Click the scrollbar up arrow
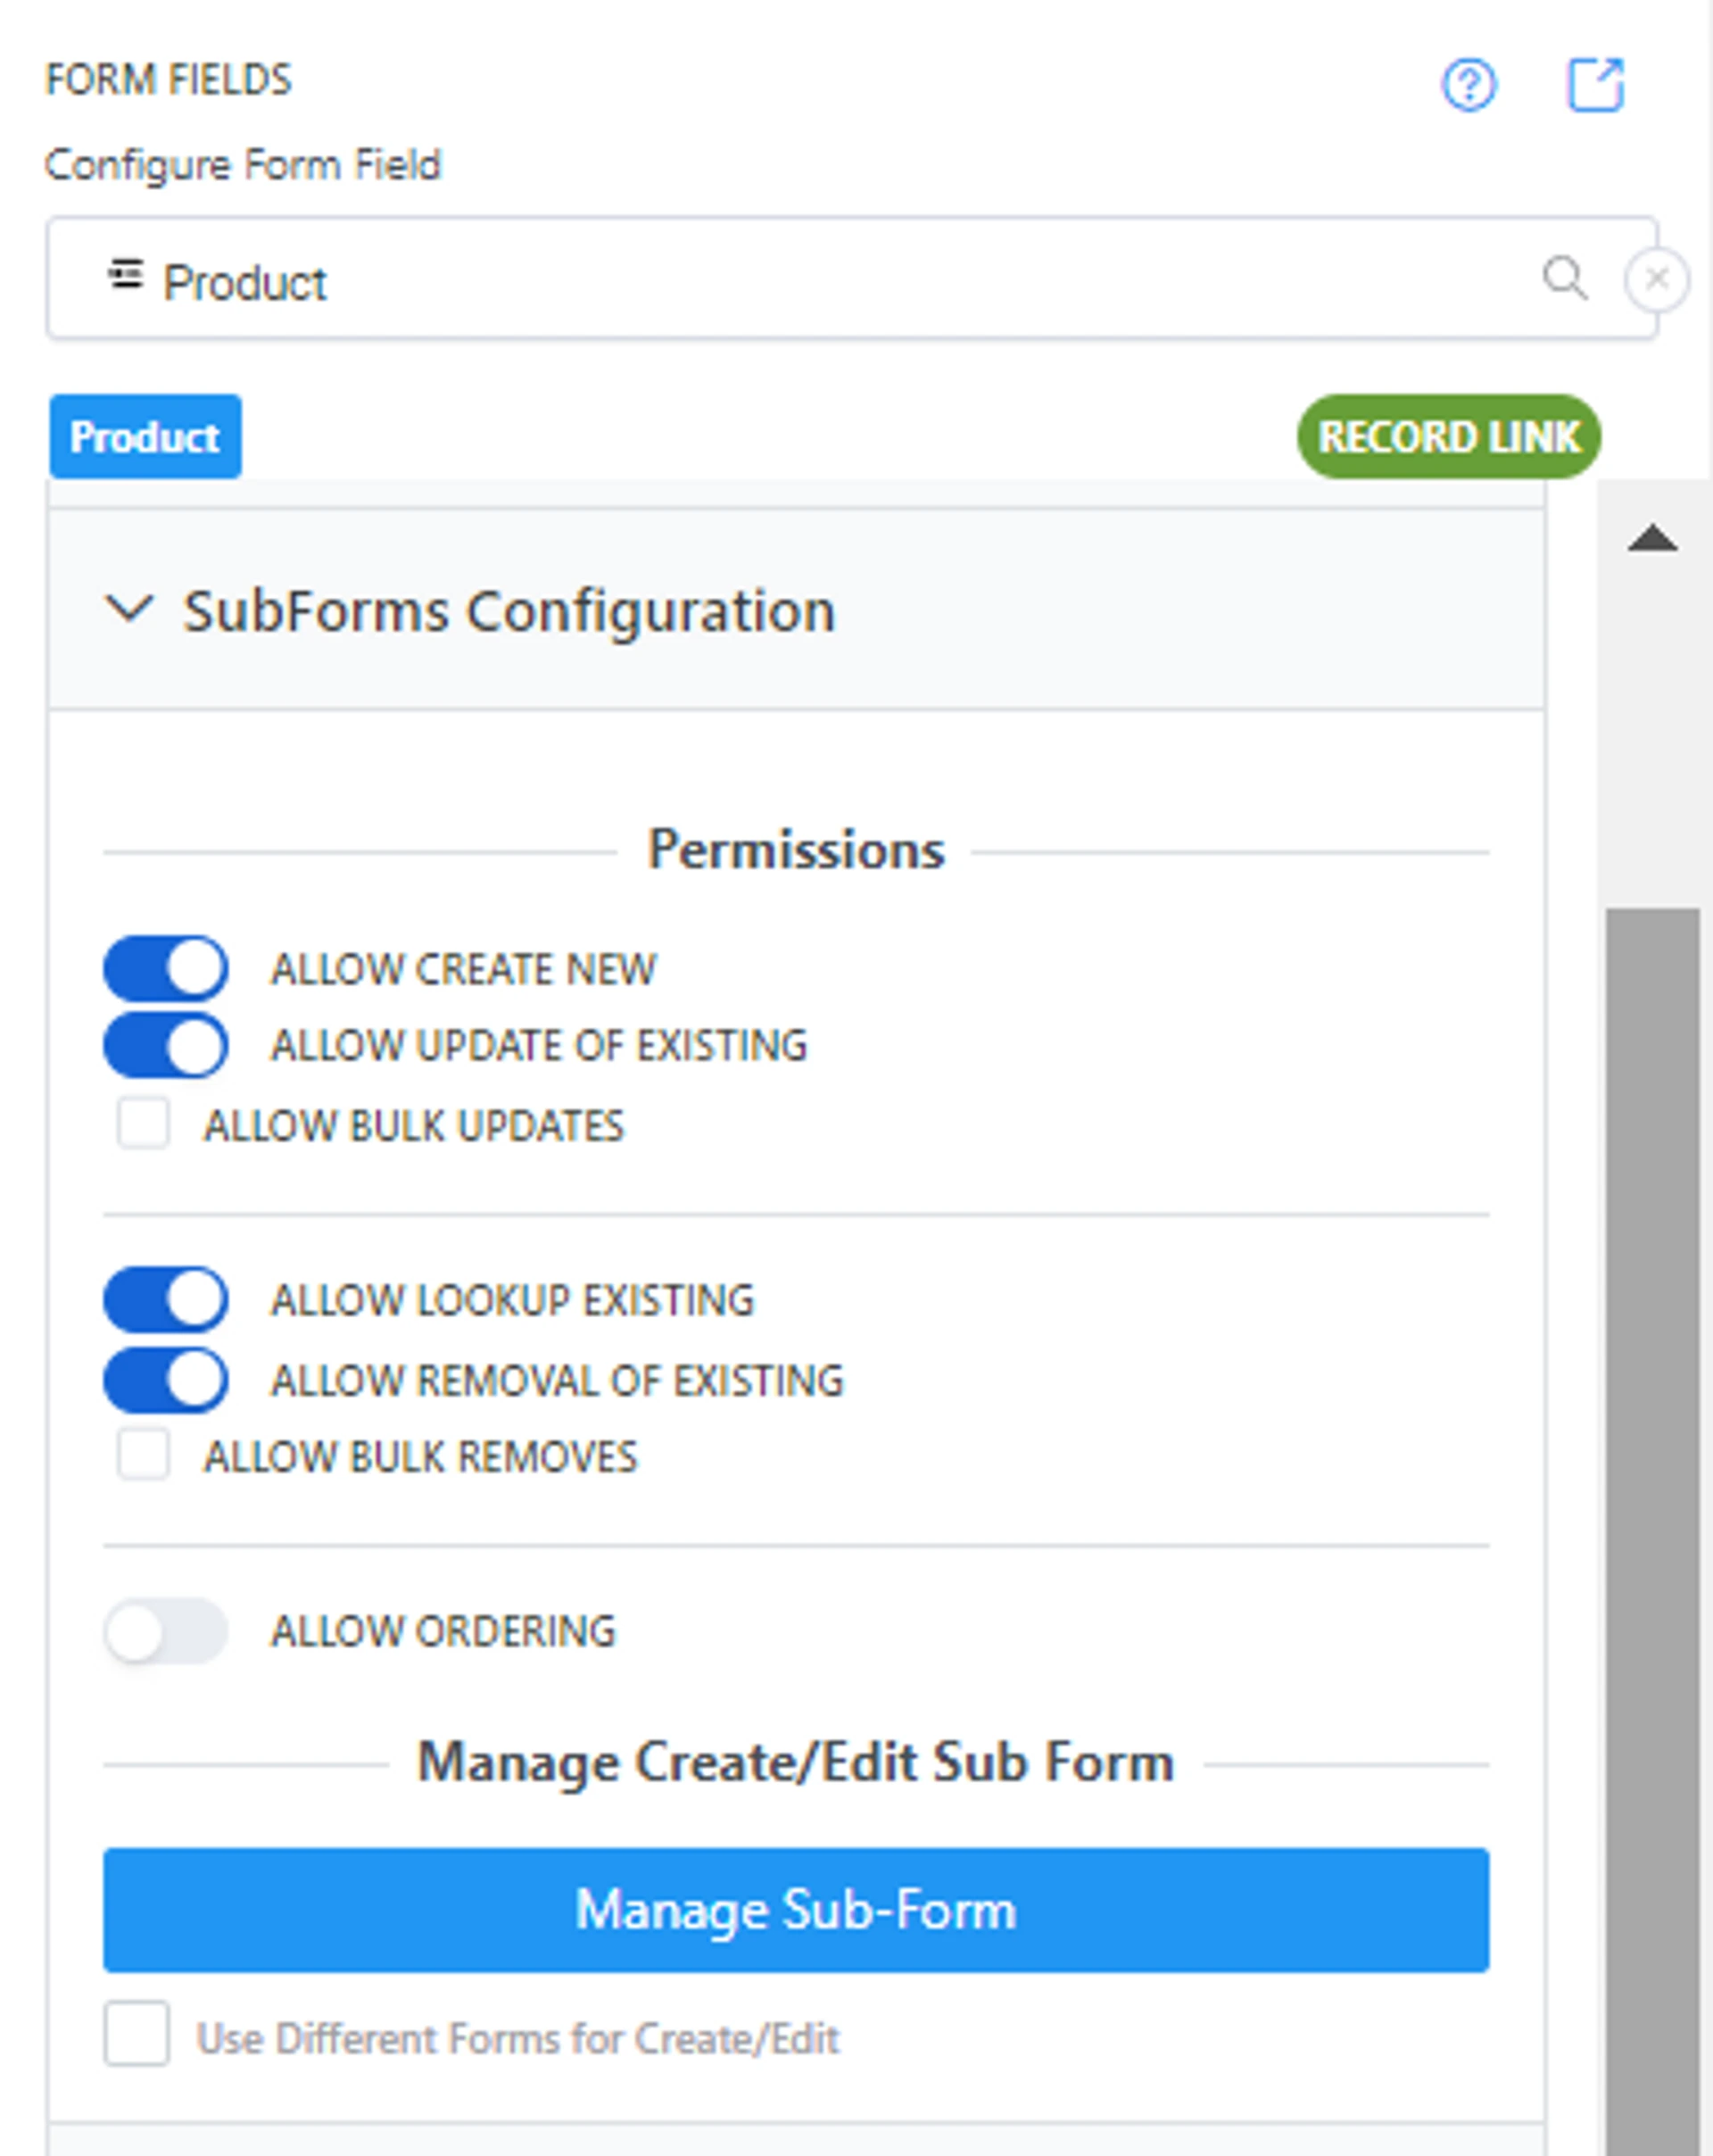The width and height of the screenshot is (1713, 2156). coord(1652,540)
